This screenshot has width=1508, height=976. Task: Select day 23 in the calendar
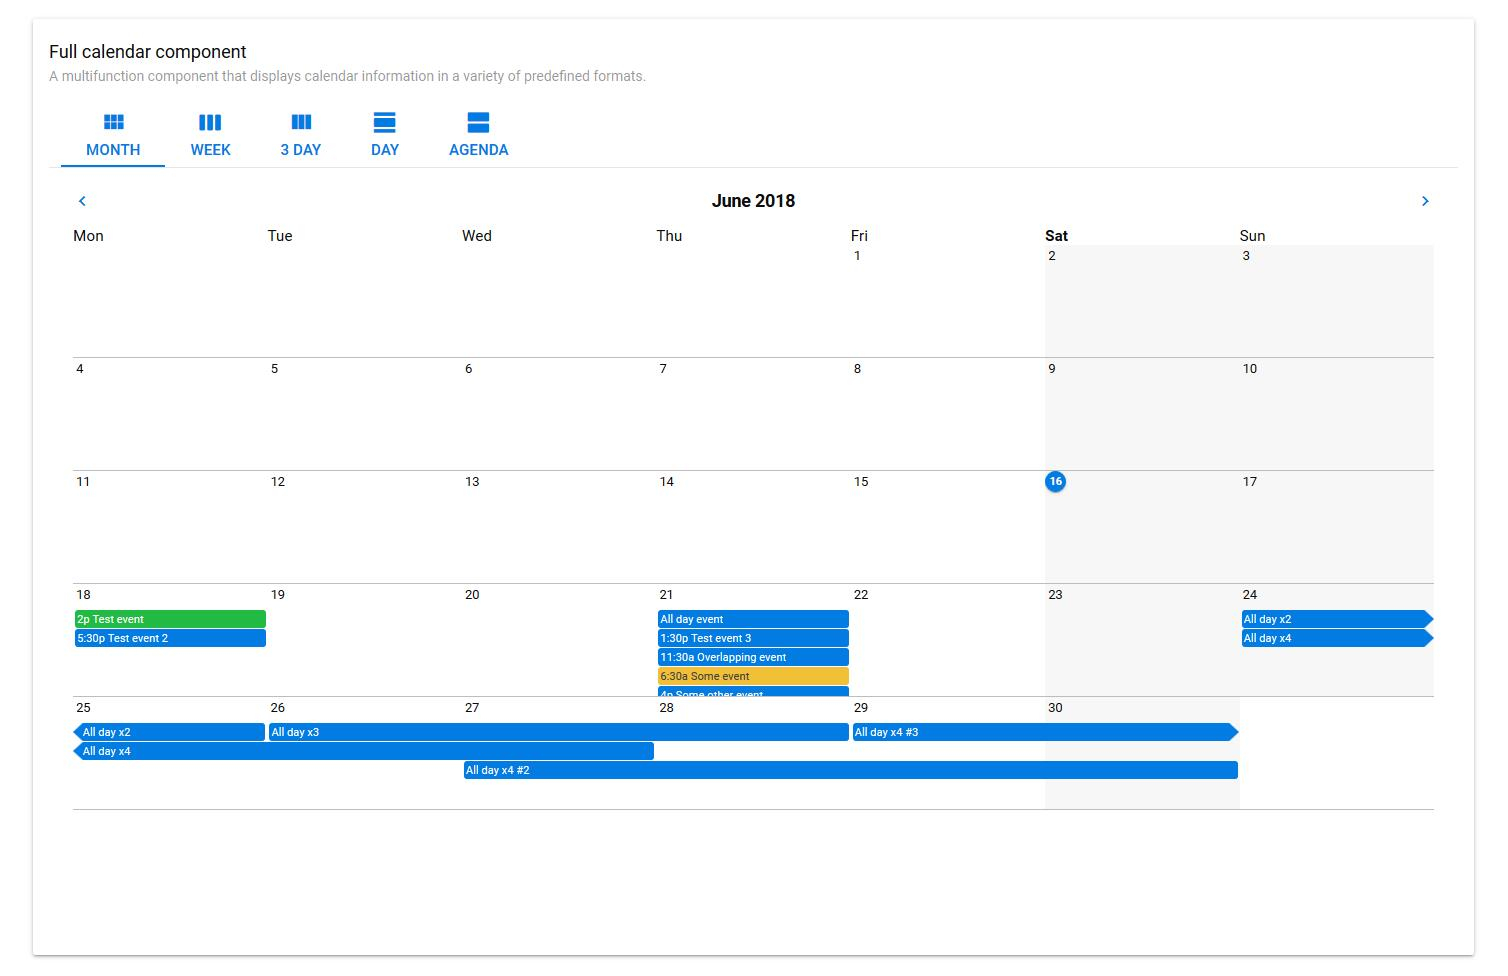1055,595
